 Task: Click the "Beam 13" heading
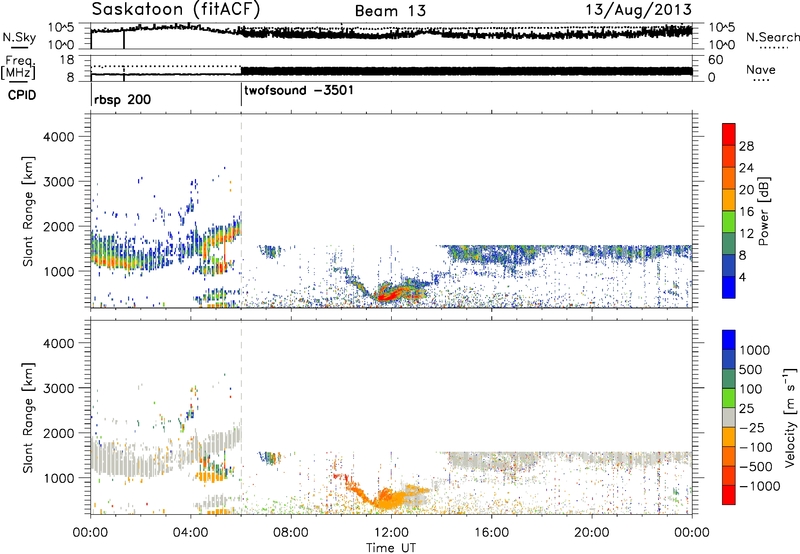click(x=390, y=11)
